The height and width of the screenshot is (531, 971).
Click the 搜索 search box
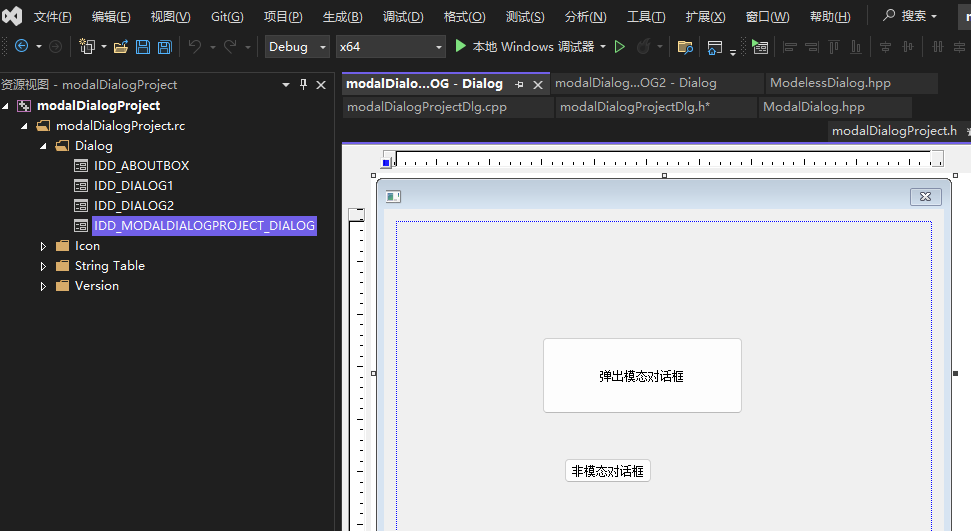[x=910, y=15]
